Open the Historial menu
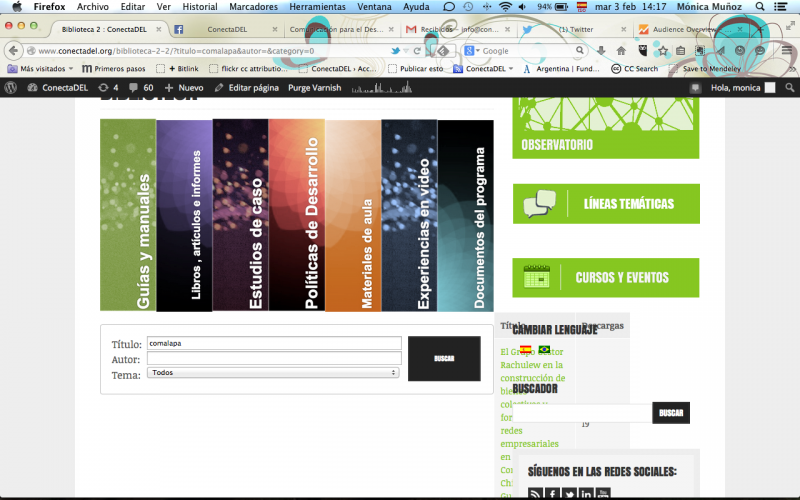Viewport: 800px width, 500px height. [x=200, y=7]
